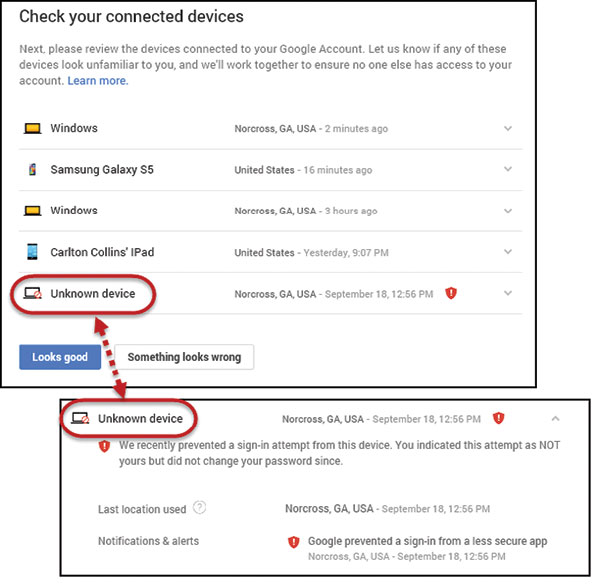Select the Samsung Galaxy S5 device name
The width and height of the screenshot is (600, 588).
(102, 170)
